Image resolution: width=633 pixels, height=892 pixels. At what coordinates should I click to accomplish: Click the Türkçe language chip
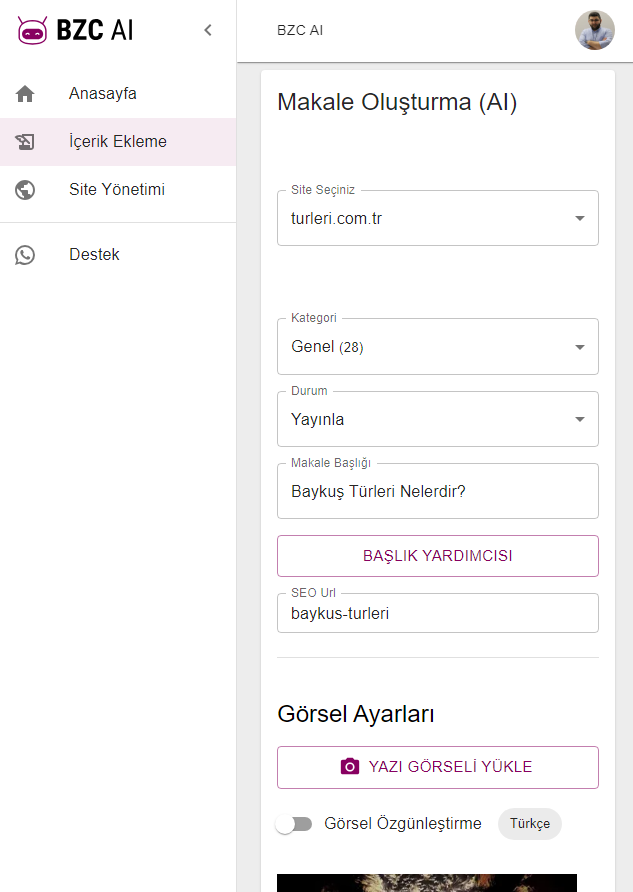click(x=529, y=824)
